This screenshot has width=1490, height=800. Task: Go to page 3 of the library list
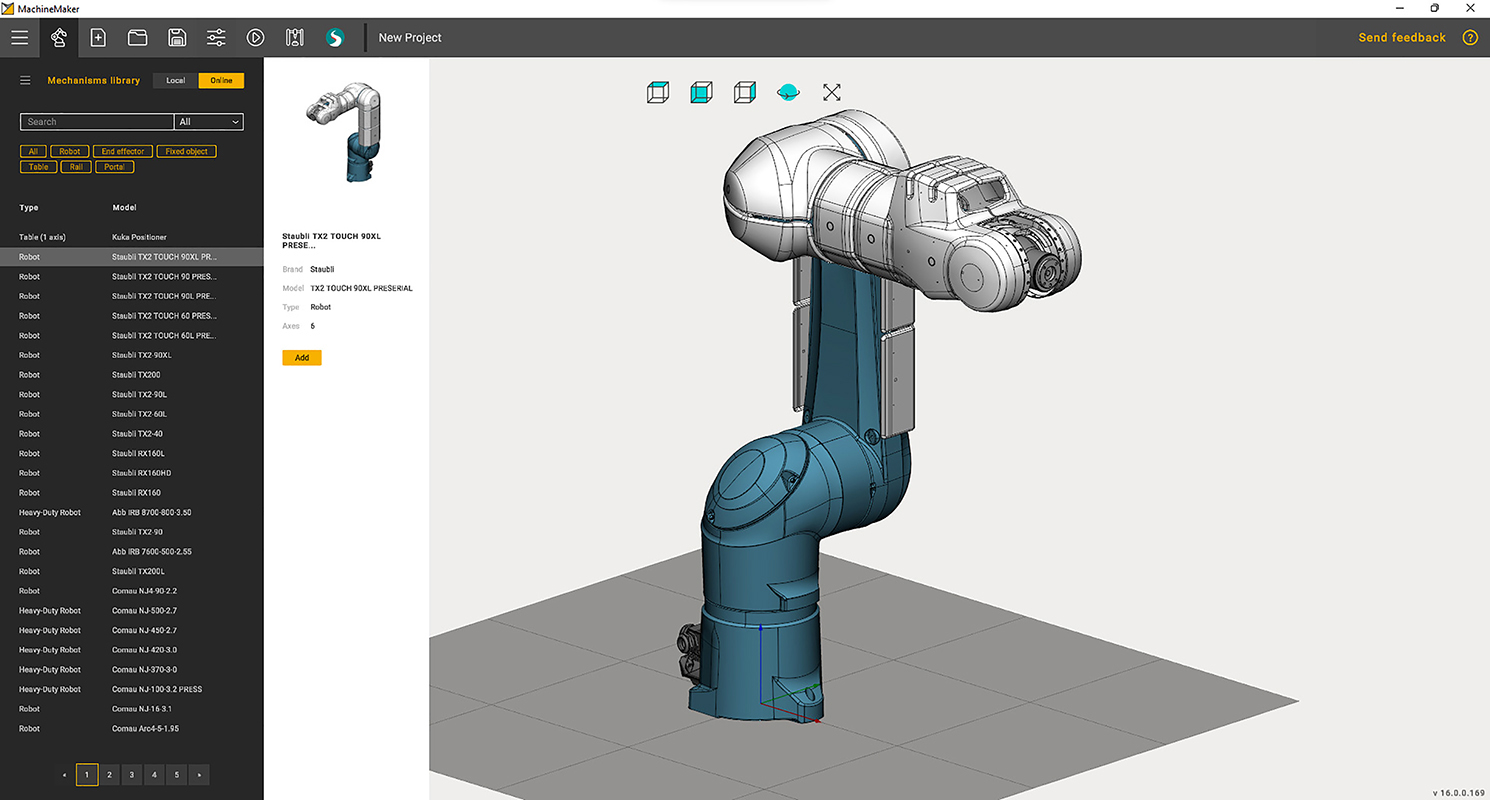point(131,774)
